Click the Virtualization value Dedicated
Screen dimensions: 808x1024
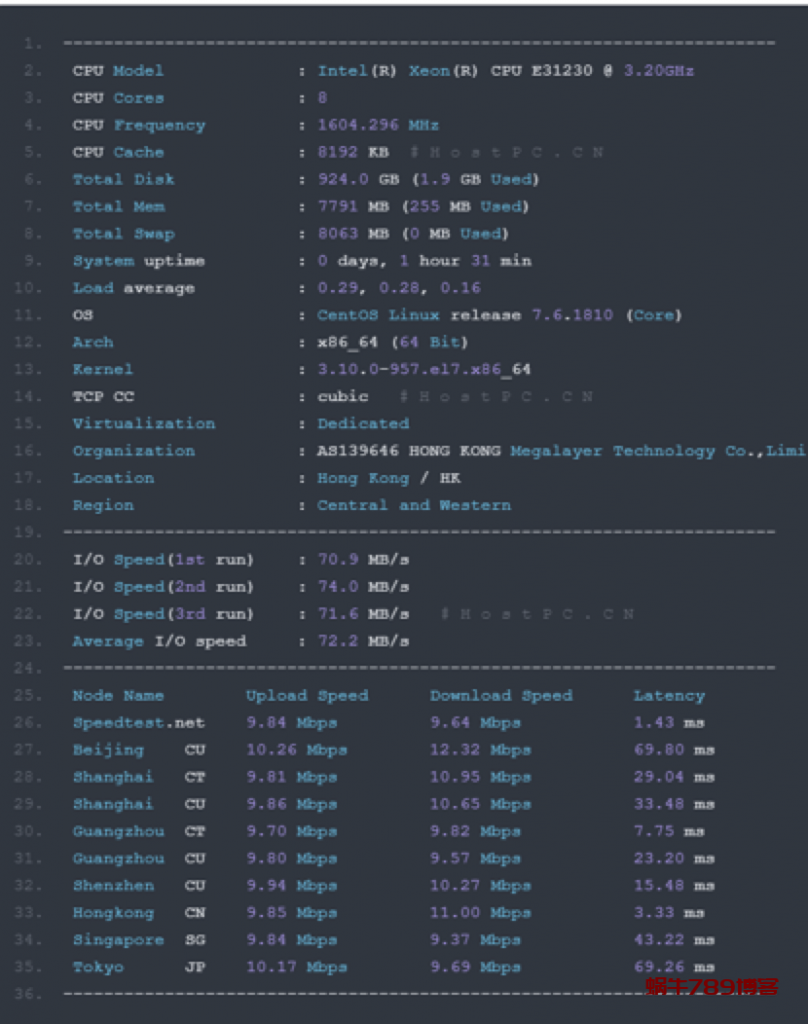363,424
